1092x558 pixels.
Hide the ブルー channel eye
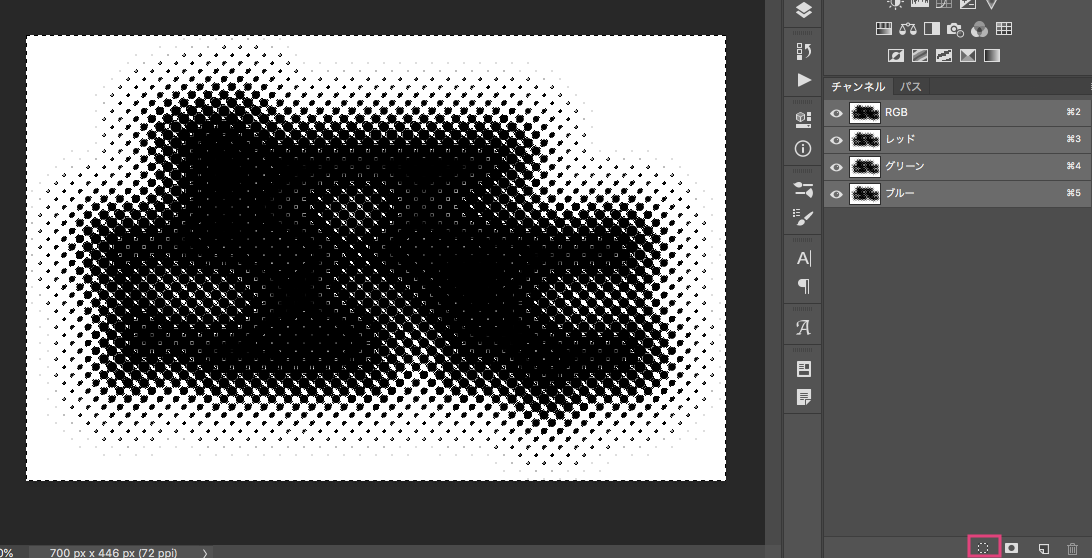click(x=836, y=194)
